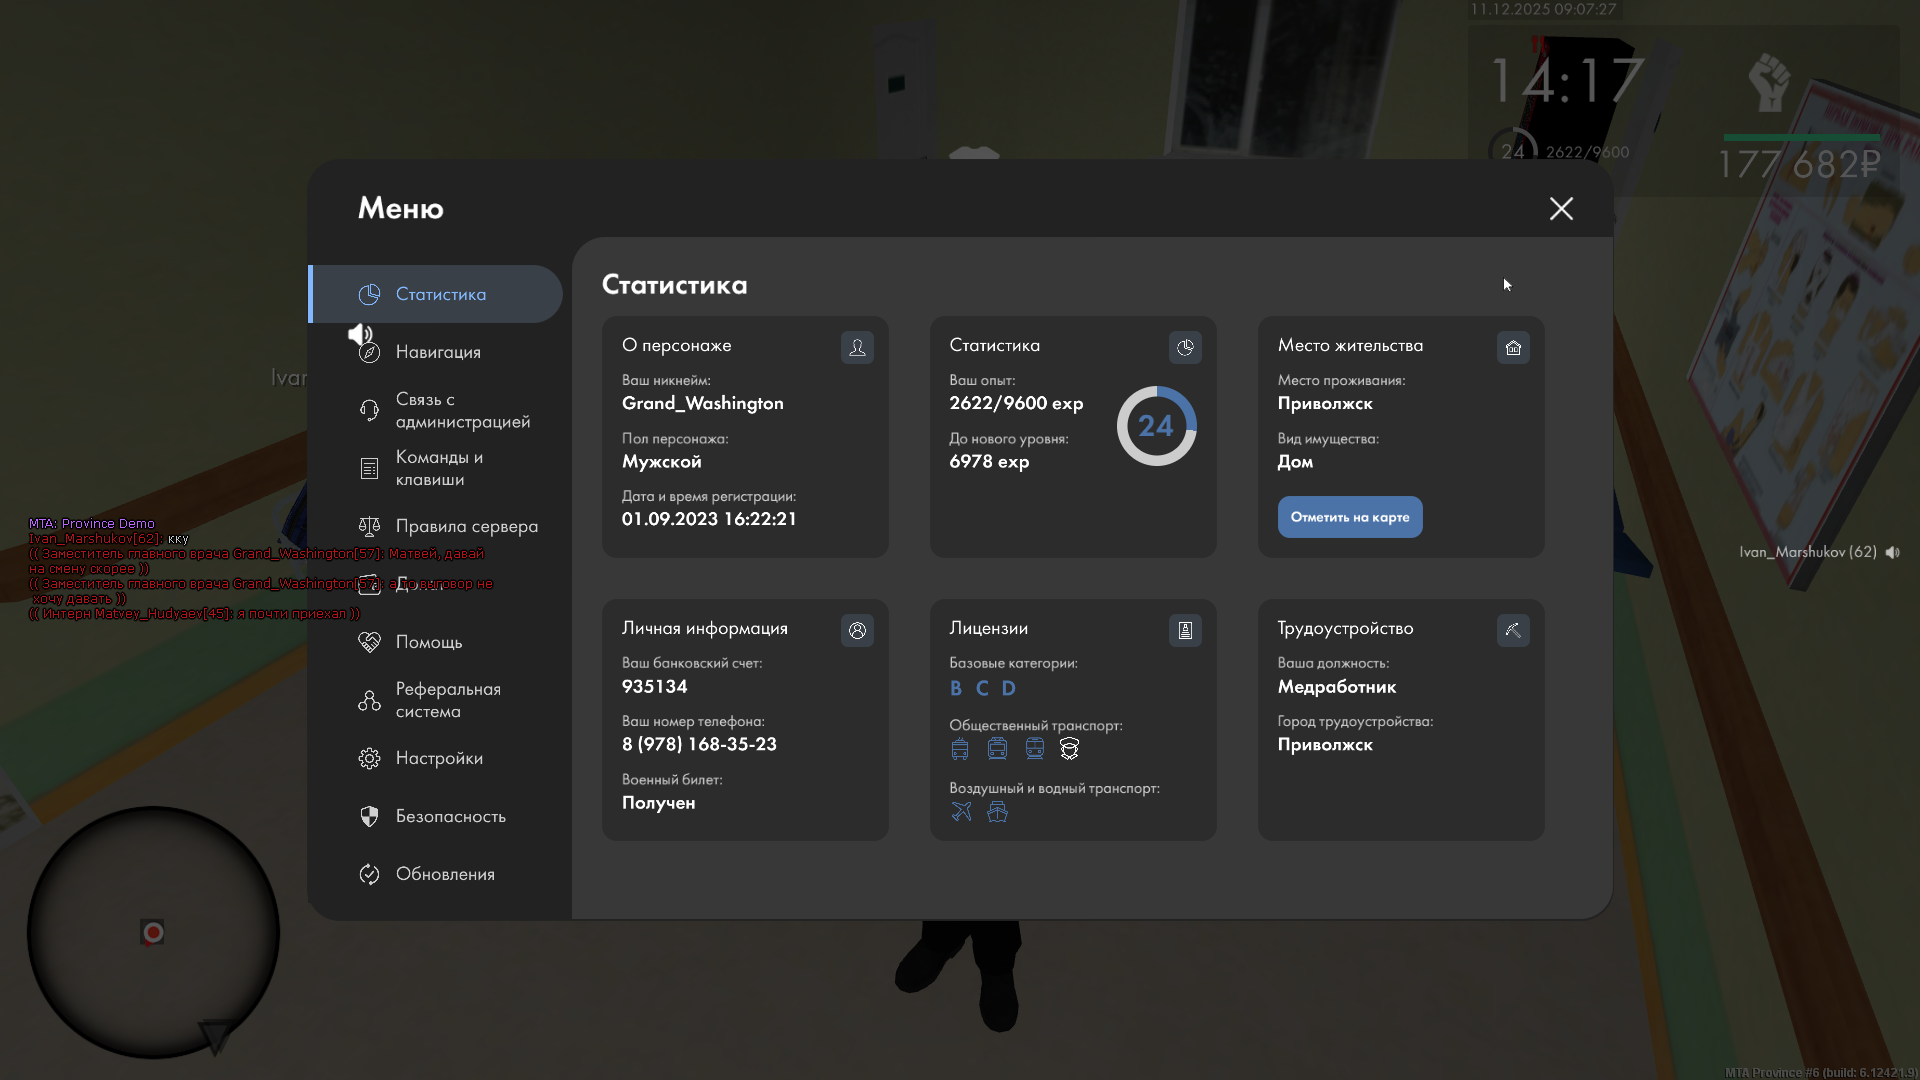Viewport: 1920px width, 1080px height.
Task: Click the user icon in Личная информация card
Action: pos(857,630)
